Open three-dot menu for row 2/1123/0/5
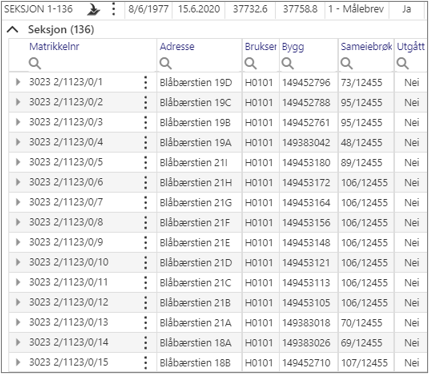The width and height of the screenshot is (429, 374). coord(145,162)
